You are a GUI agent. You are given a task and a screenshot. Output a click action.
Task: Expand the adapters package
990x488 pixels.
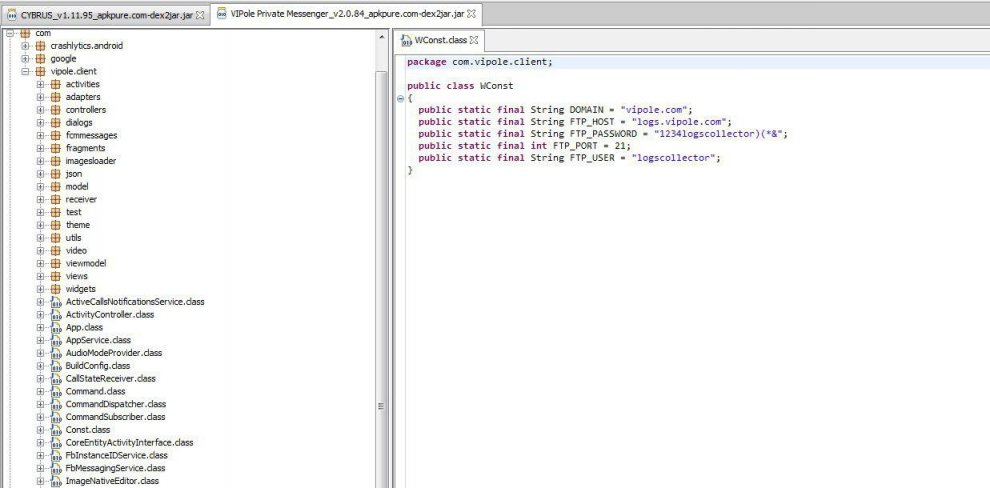[x=40, y=97]
